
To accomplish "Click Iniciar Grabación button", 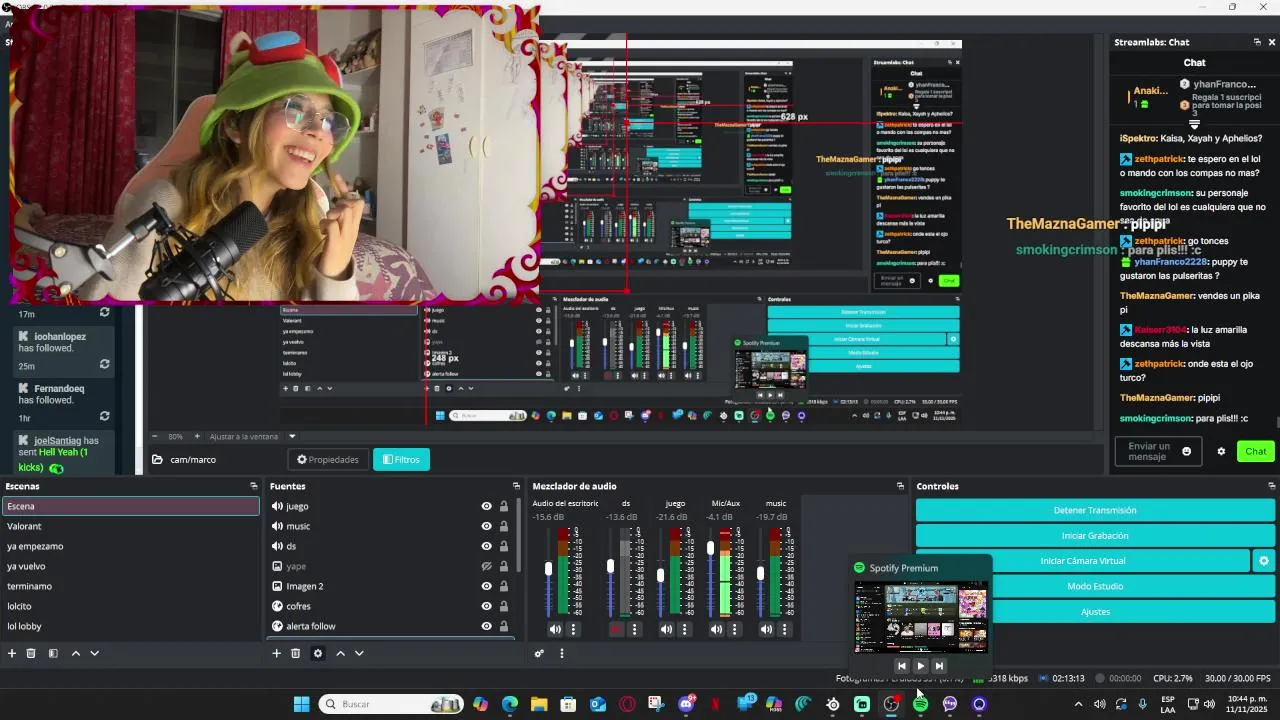I will click(x=1095, y=536).
